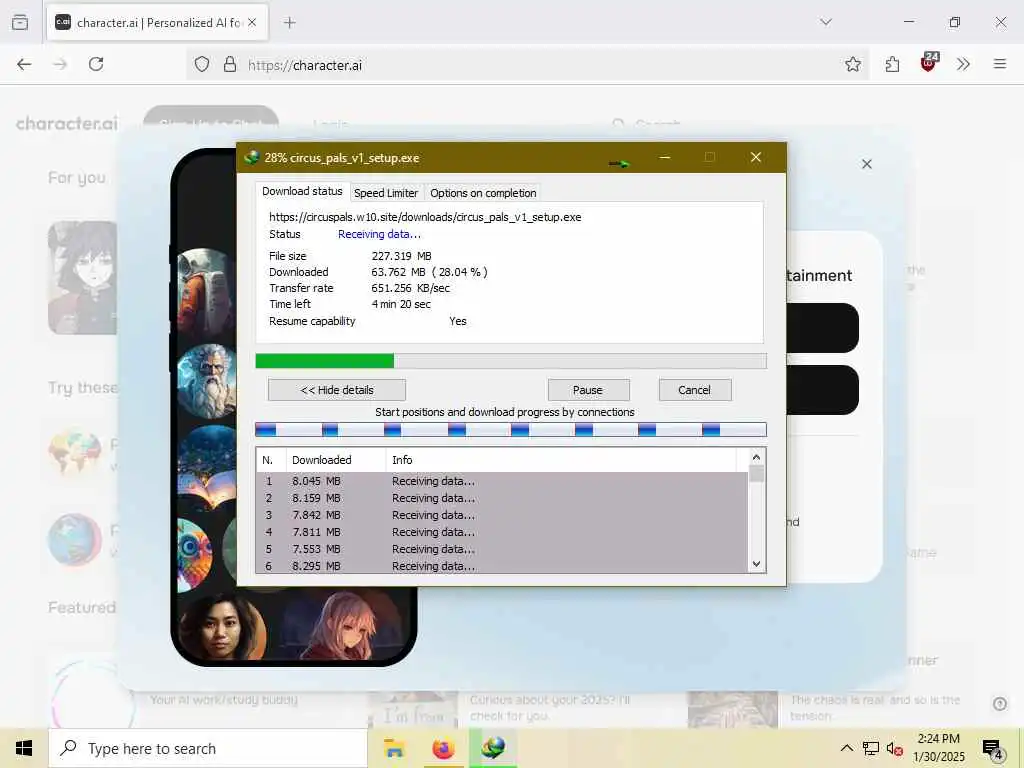This screenshot has width=1024, height=768.
Task: Click the connections progress segment bar
Action: (x=511, y=430)
